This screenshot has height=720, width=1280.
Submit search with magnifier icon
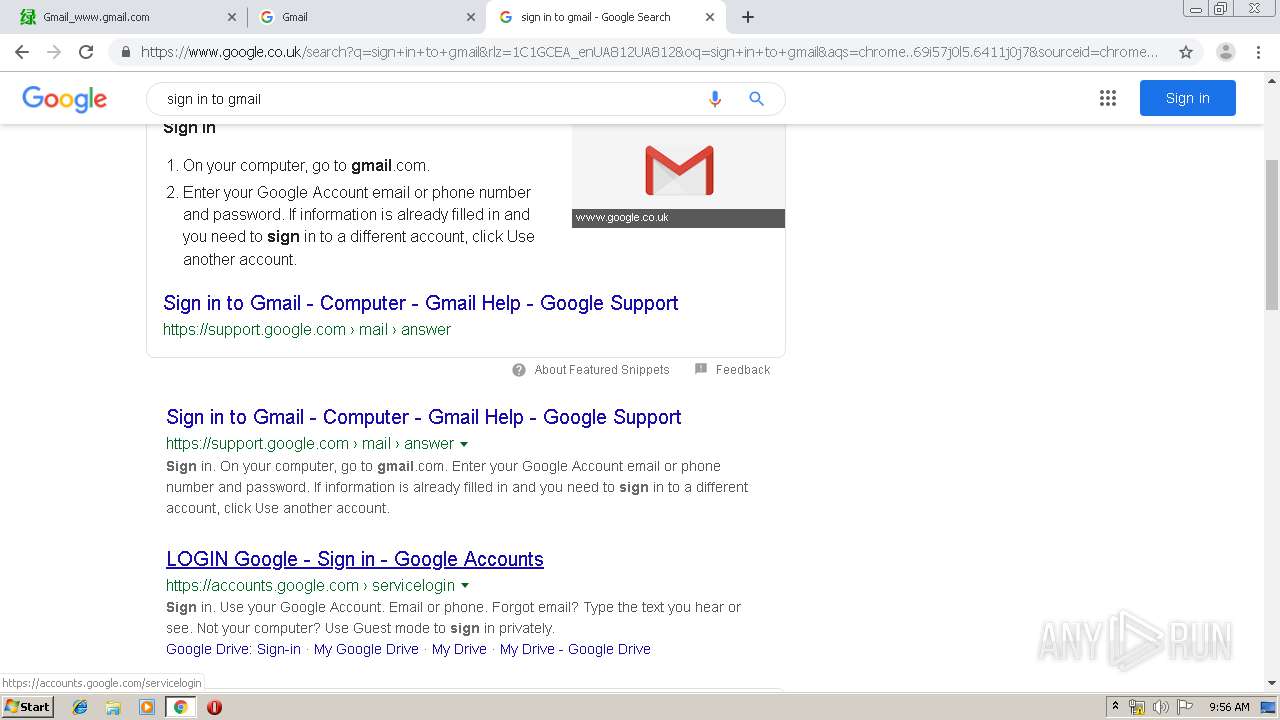click(756, 99)
